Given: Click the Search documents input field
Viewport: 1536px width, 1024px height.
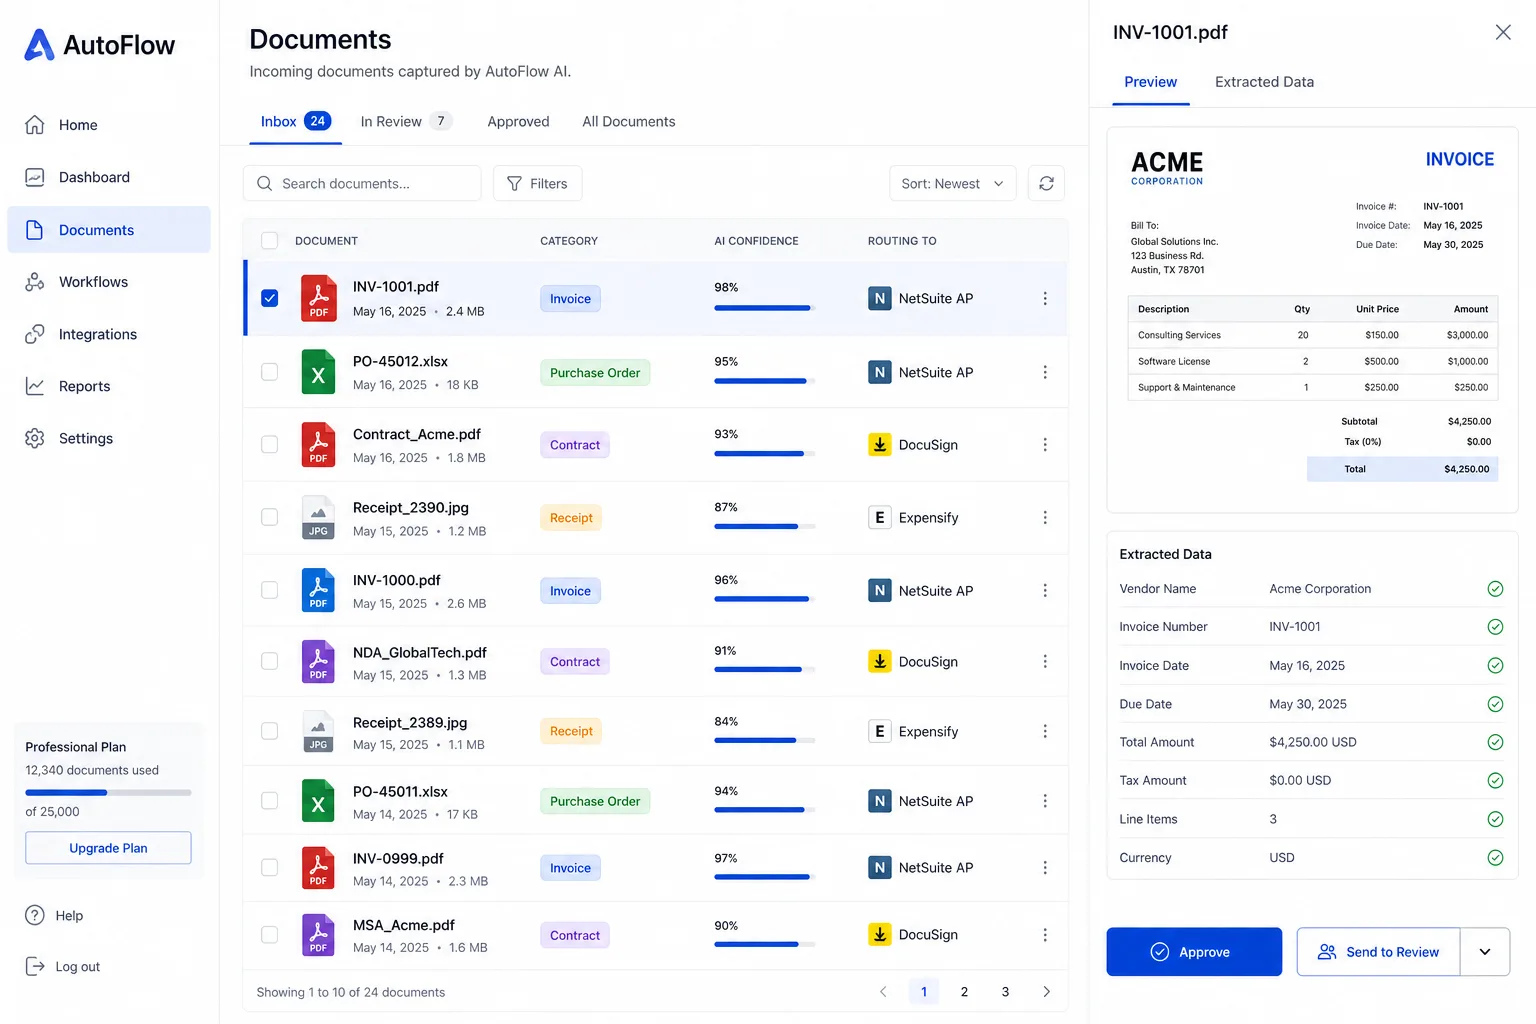Looking at the screenshot, I should [x=362, y=183].
